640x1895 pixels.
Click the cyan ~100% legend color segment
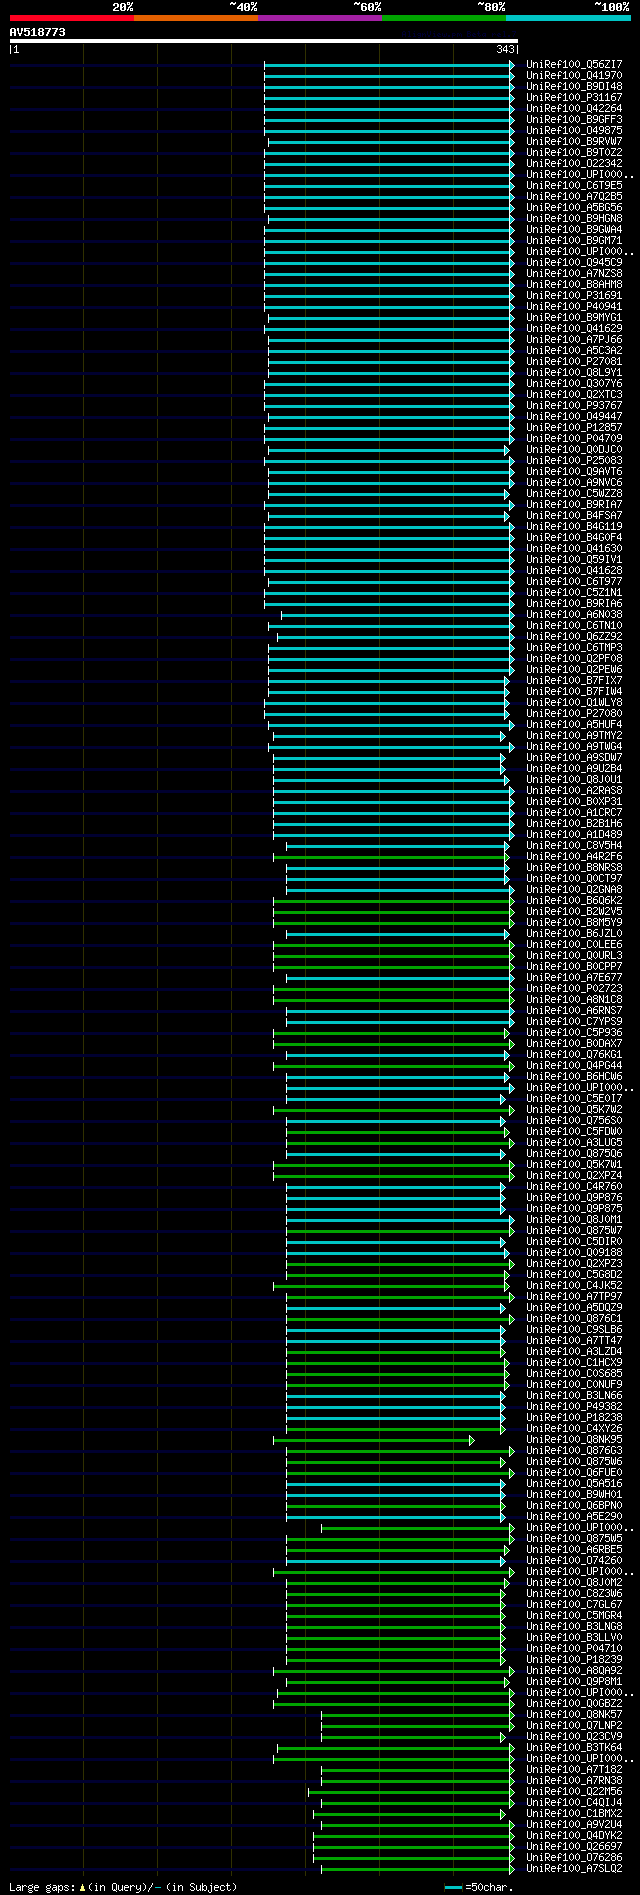click(x=567, y=18)
